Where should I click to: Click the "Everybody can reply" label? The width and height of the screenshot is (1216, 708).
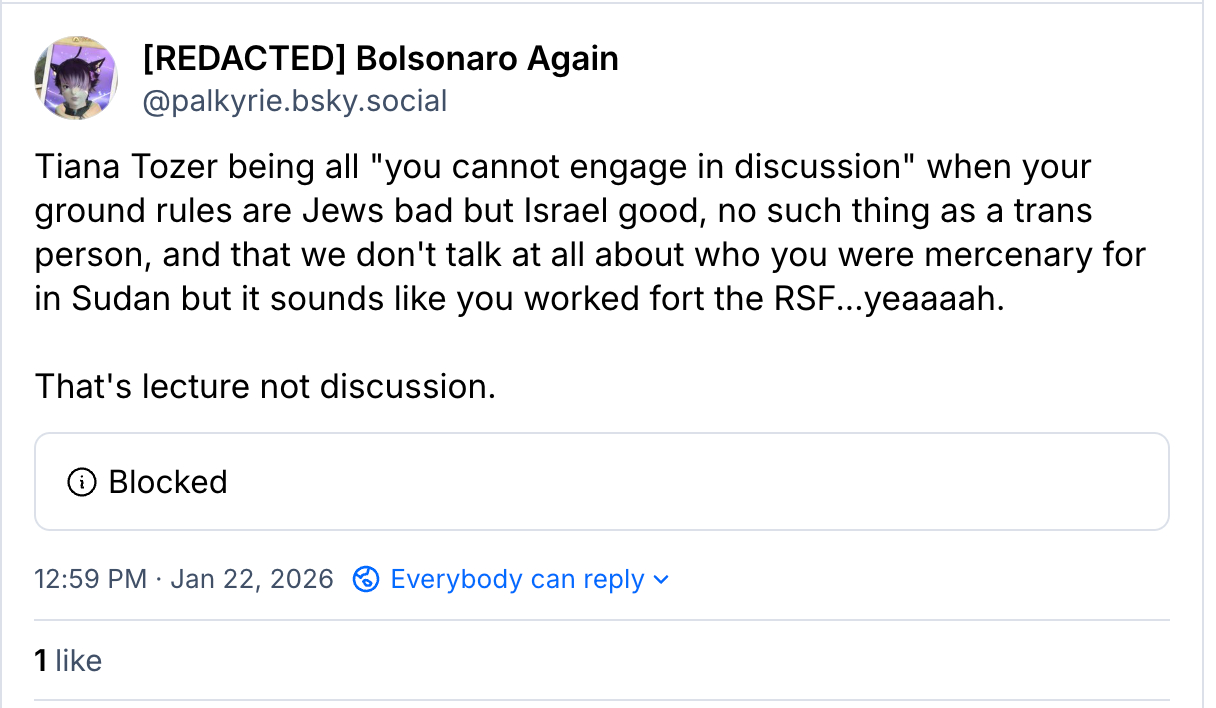tap(517, 579)
